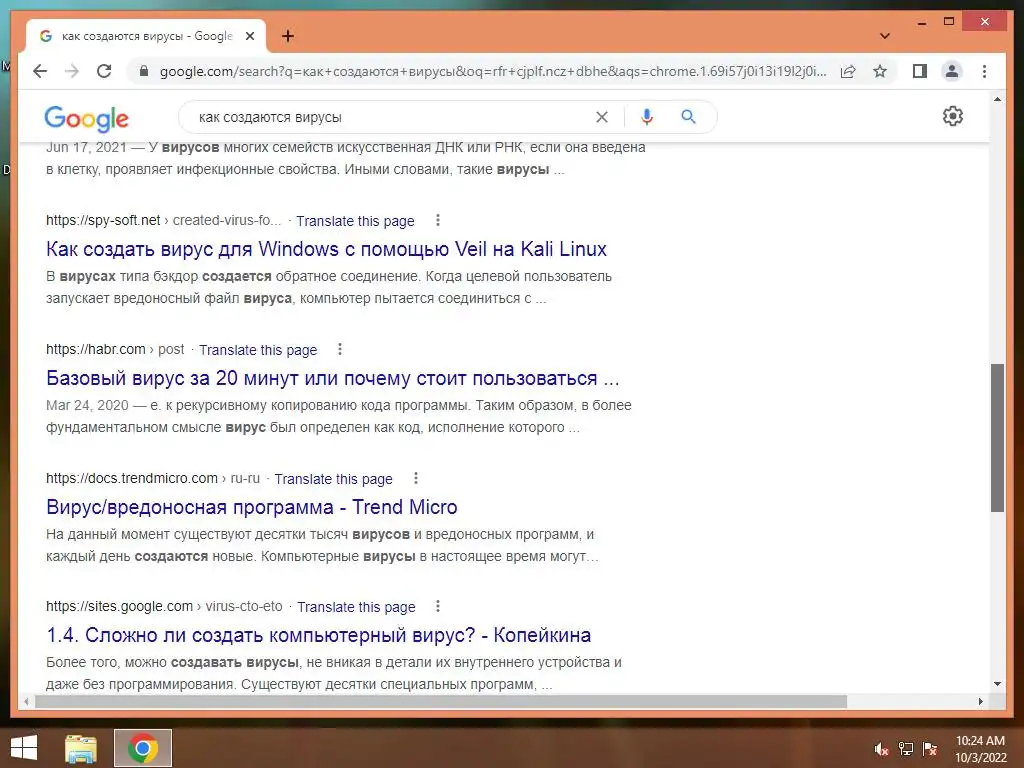Screen dimensions: 1024x768
Task: Open more options for docs.trendmicro.com result
Action: point(415,478)
